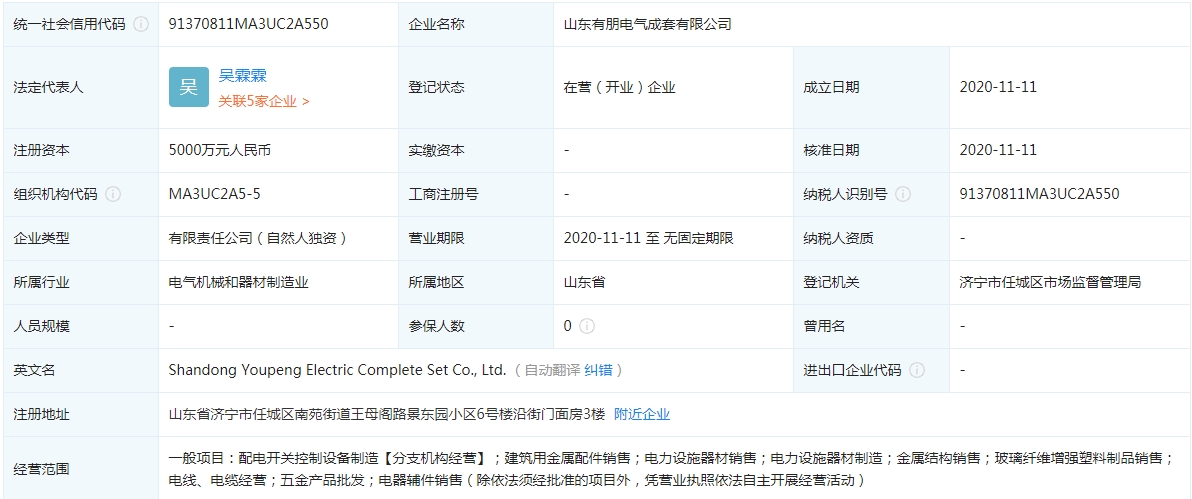Click organization code value MA3UC2A5-5
This screenshot has width=1192, height=499.
215,194
